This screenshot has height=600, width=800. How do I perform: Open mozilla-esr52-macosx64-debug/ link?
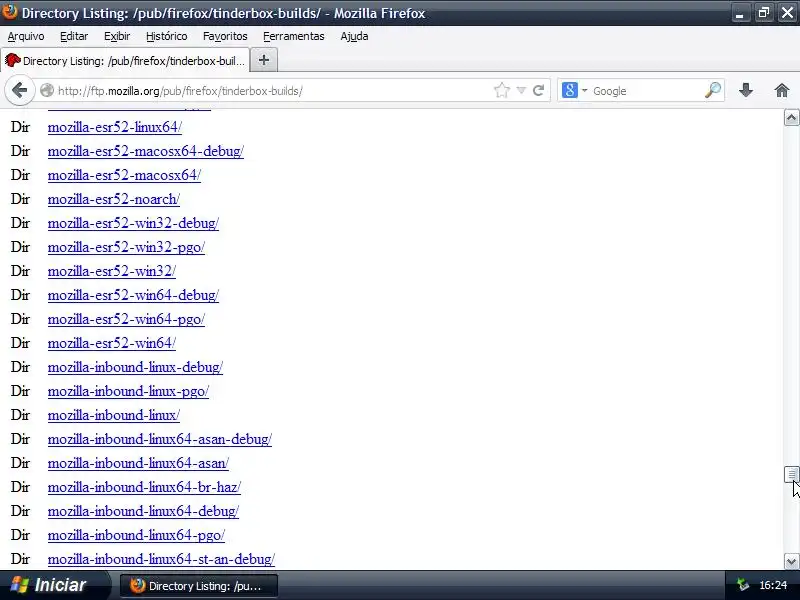146,151
